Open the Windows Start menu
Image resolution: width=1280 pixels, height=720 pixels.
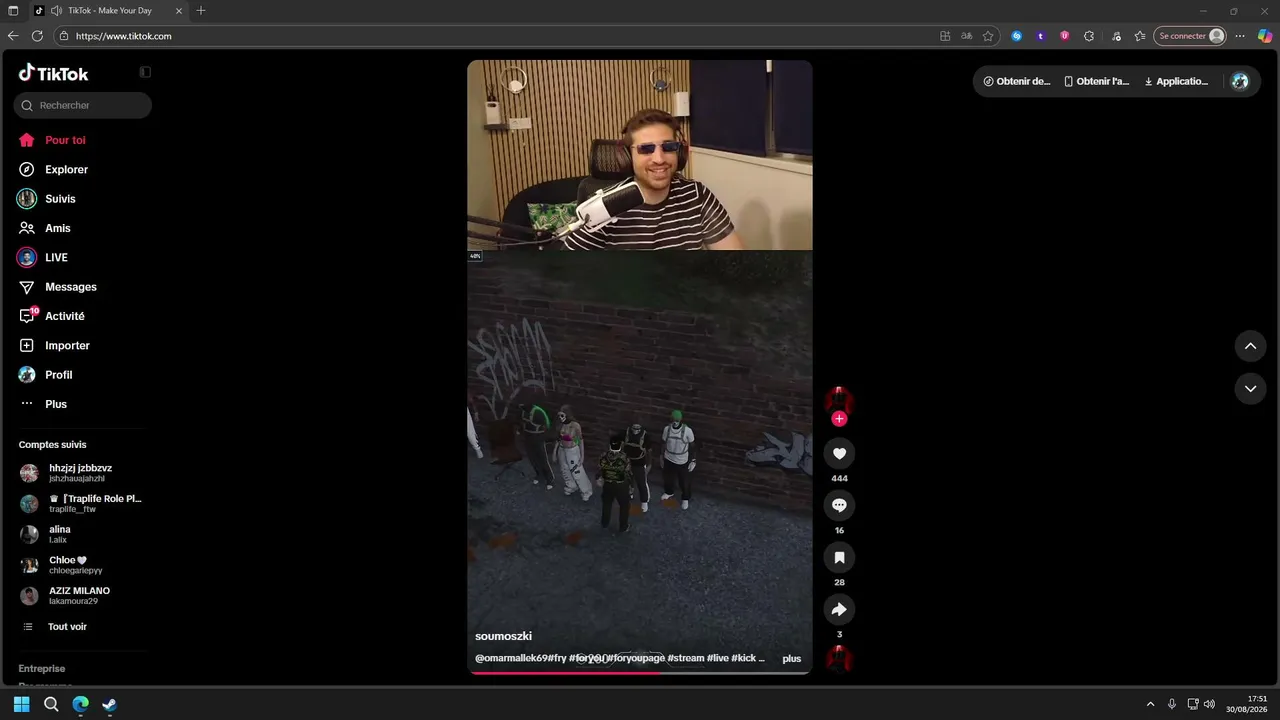(x=22, y=704)
